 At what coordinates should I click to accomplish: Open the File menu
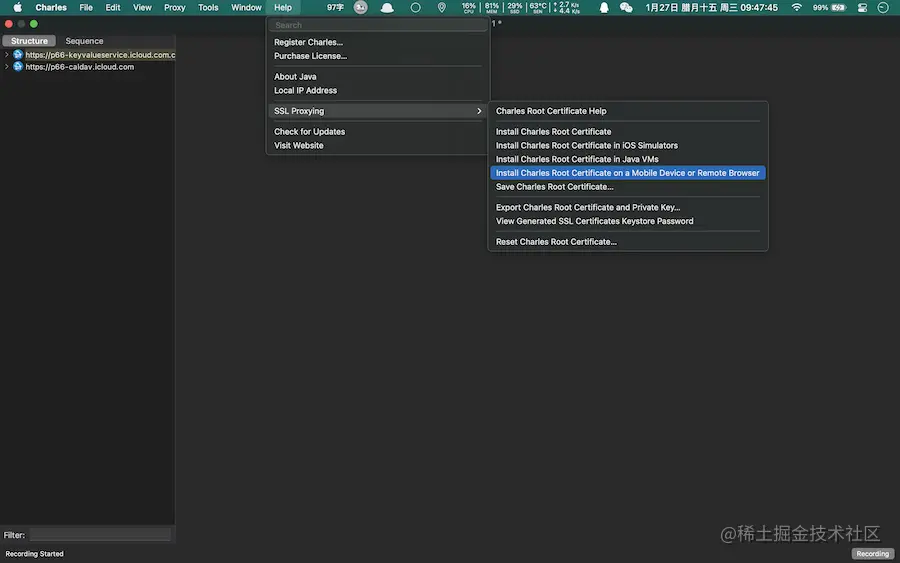(x=86, y=7)
